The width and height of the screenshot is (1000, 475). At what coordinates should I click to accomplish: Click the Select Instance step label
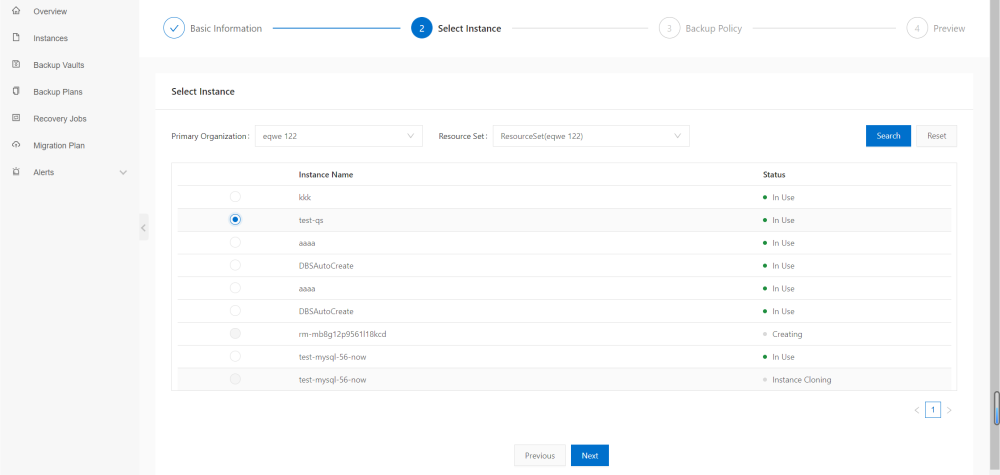click(x=469, y=29)
